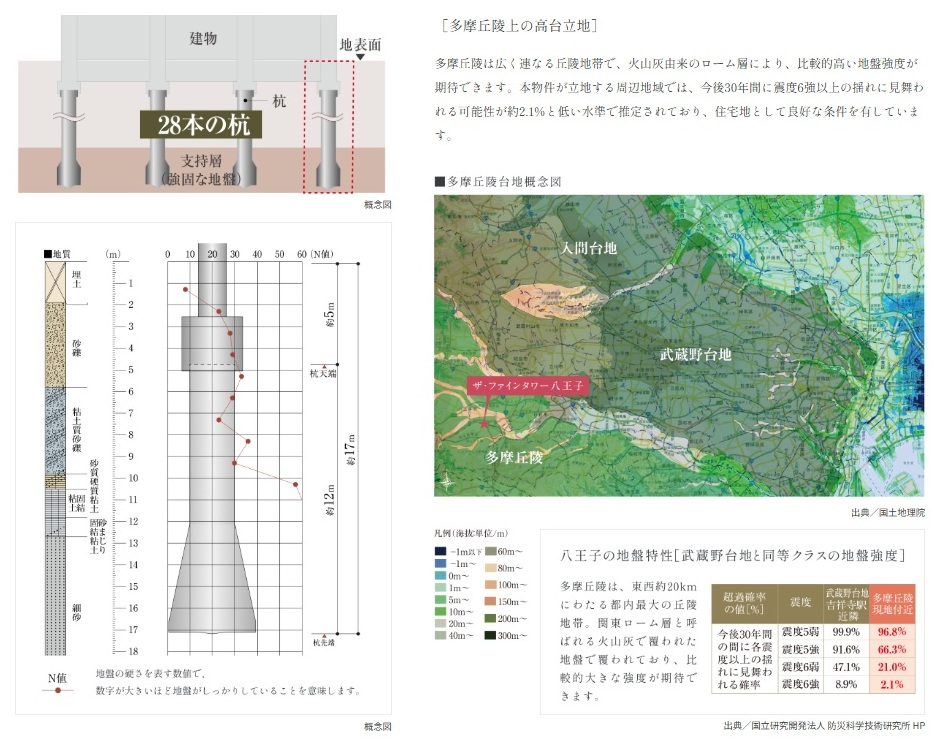Click the 2.1% cell in the table
Viewport: 941px width, 742px height.
point(891,684)
